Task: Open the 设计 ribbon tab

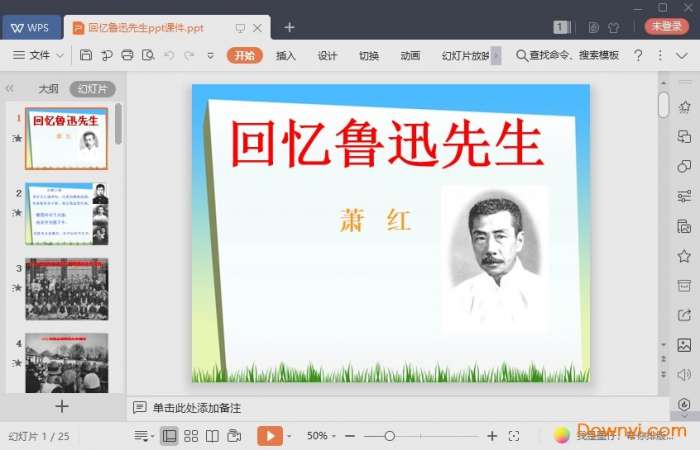Action: 327,56
